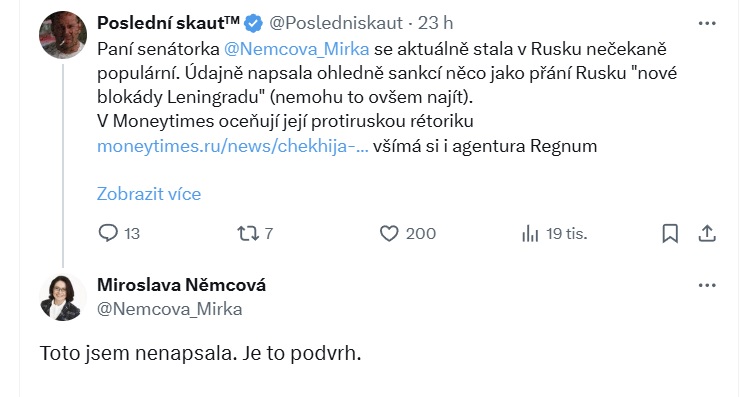This screenshot has width=755, height=397.
Task: Click the retweet arrows icon
Action: point(248,234)
